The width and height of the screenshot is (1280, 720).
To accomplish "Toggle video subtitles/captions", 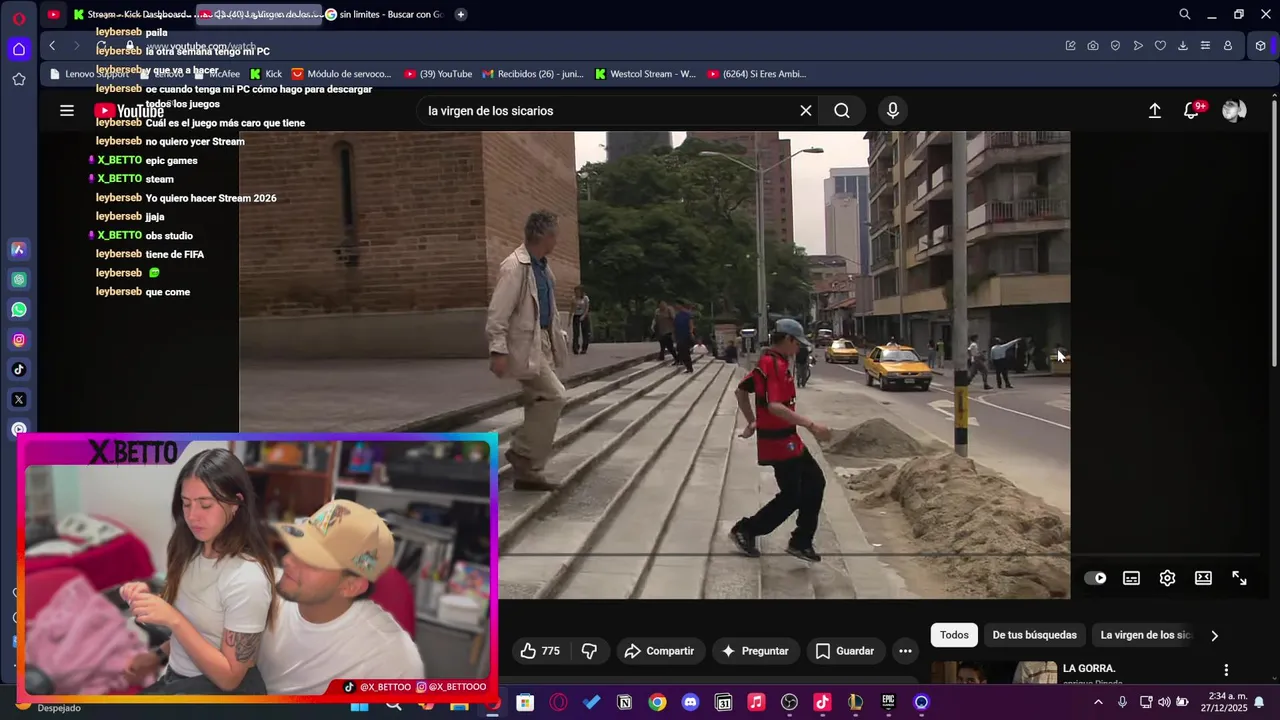I will 1131,578.
